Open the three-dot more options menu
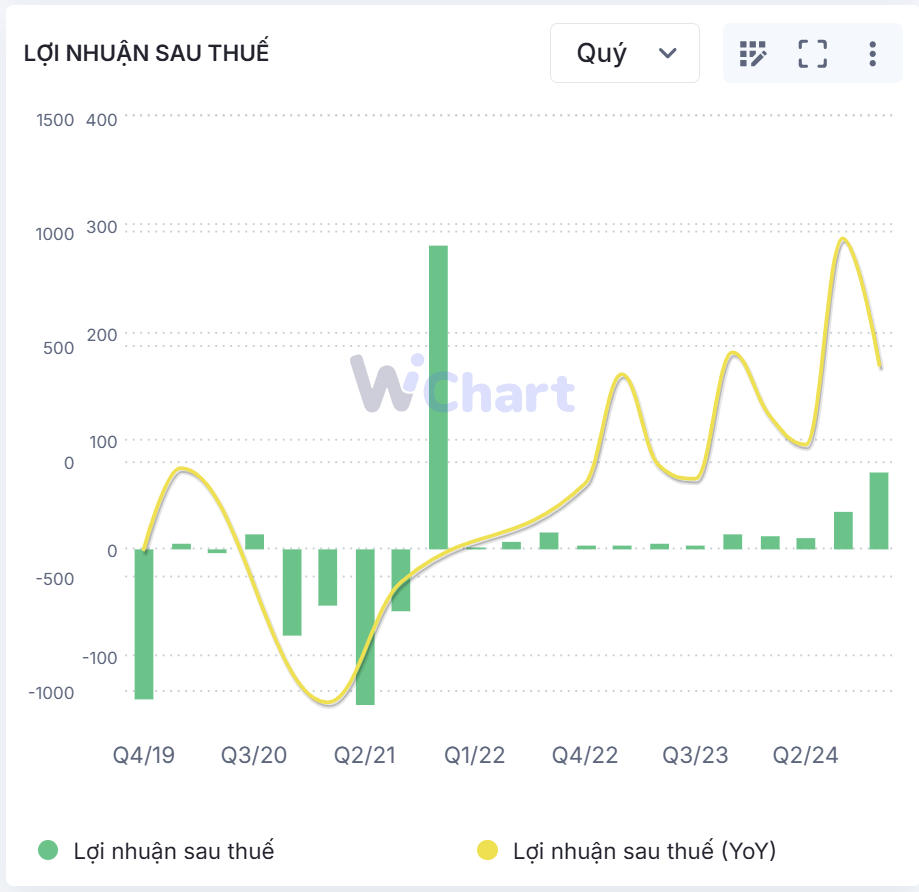This screenshot has height=892, width=919. tap(872, 53)
